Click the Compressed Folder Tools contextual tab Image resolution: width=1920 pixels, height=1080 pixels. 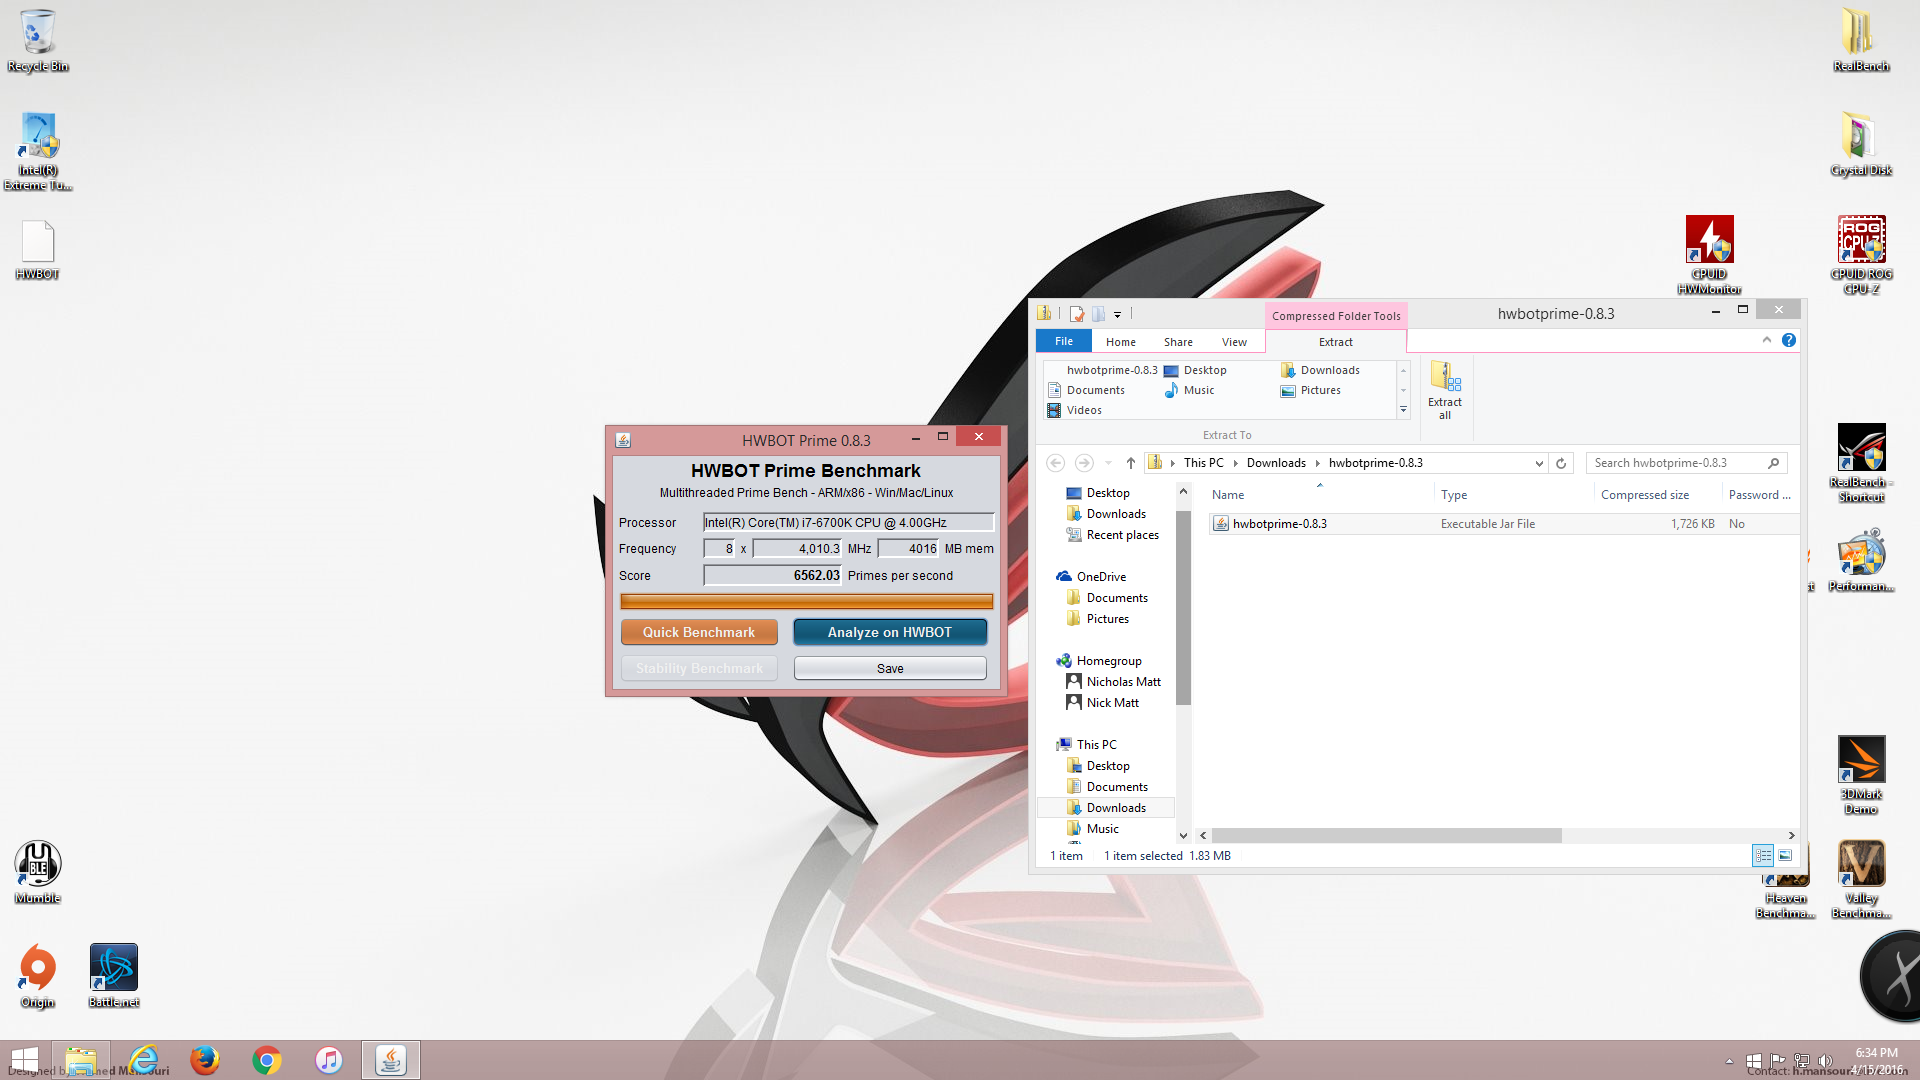click(x=1336, y=316)
